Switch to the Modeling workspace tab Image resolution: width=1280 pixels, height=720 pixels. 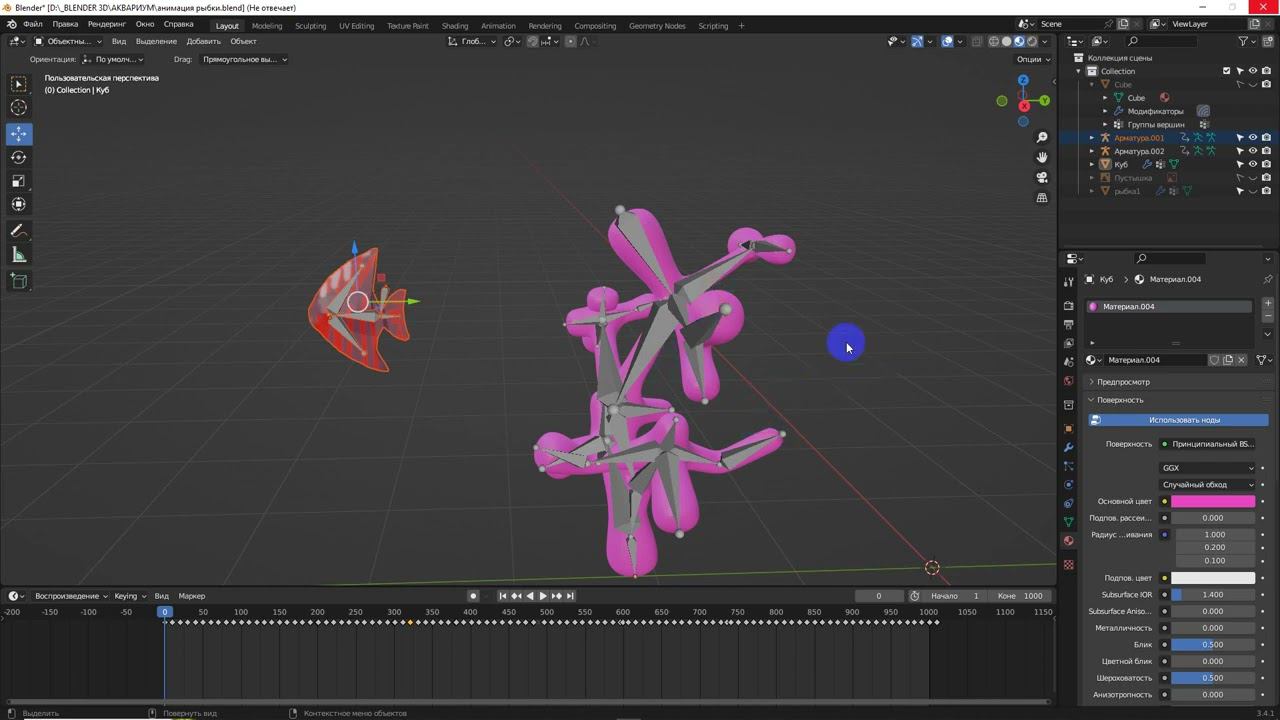pos(267,26)
